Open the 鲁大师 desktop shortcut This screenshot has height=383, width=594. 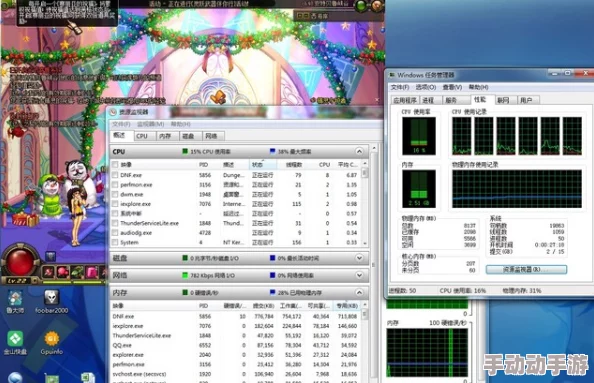click(x=15, y=301)
